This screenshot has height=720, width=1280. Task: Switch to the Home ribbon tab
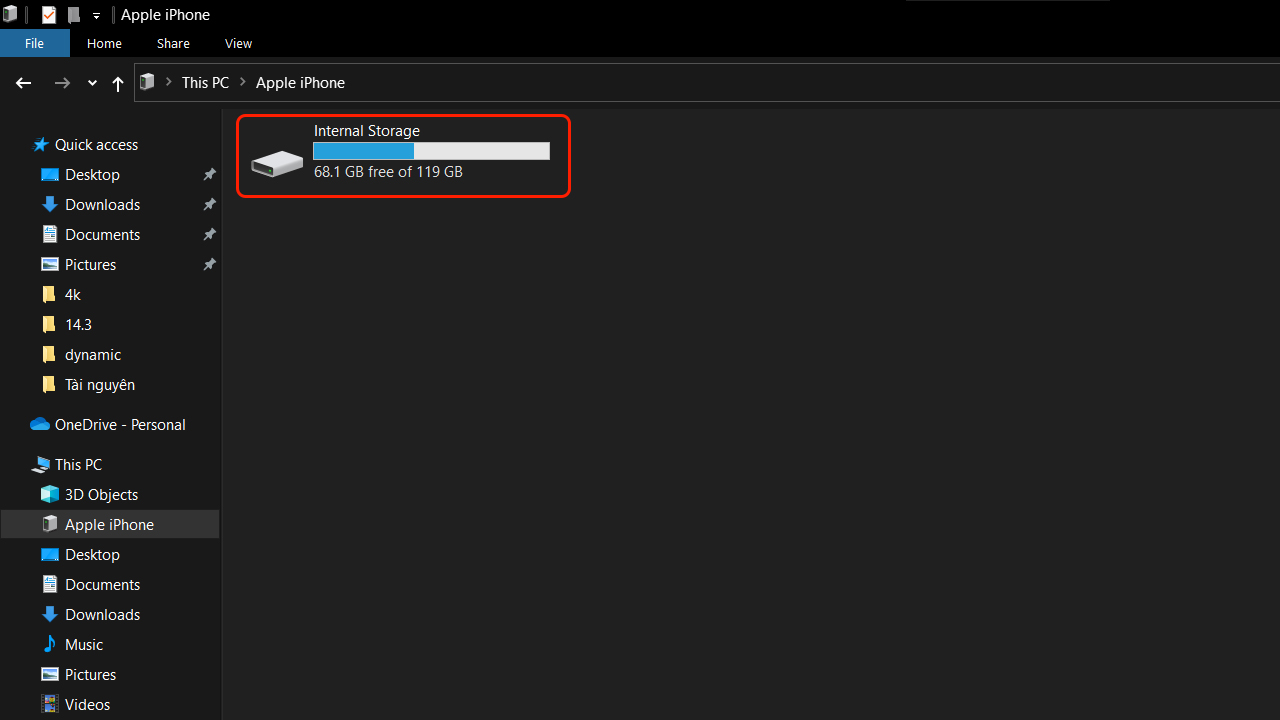[104, 43]
